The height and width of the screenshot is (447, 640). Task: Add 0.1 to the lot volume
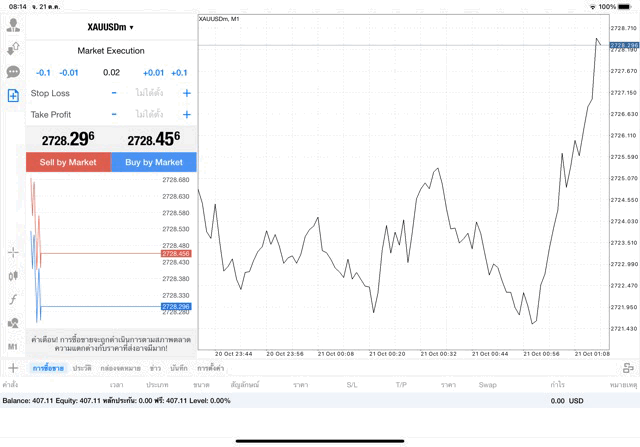(179, 72)
